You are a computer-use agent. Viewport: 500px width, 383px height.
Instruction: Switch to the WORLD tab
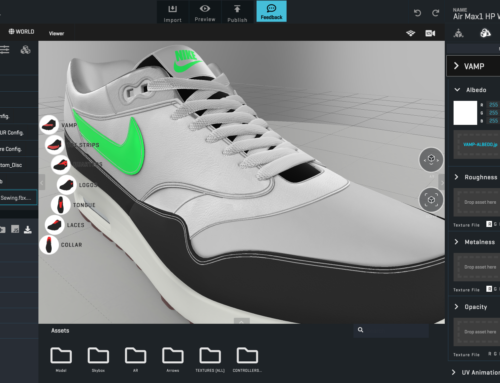pos(21,32)
